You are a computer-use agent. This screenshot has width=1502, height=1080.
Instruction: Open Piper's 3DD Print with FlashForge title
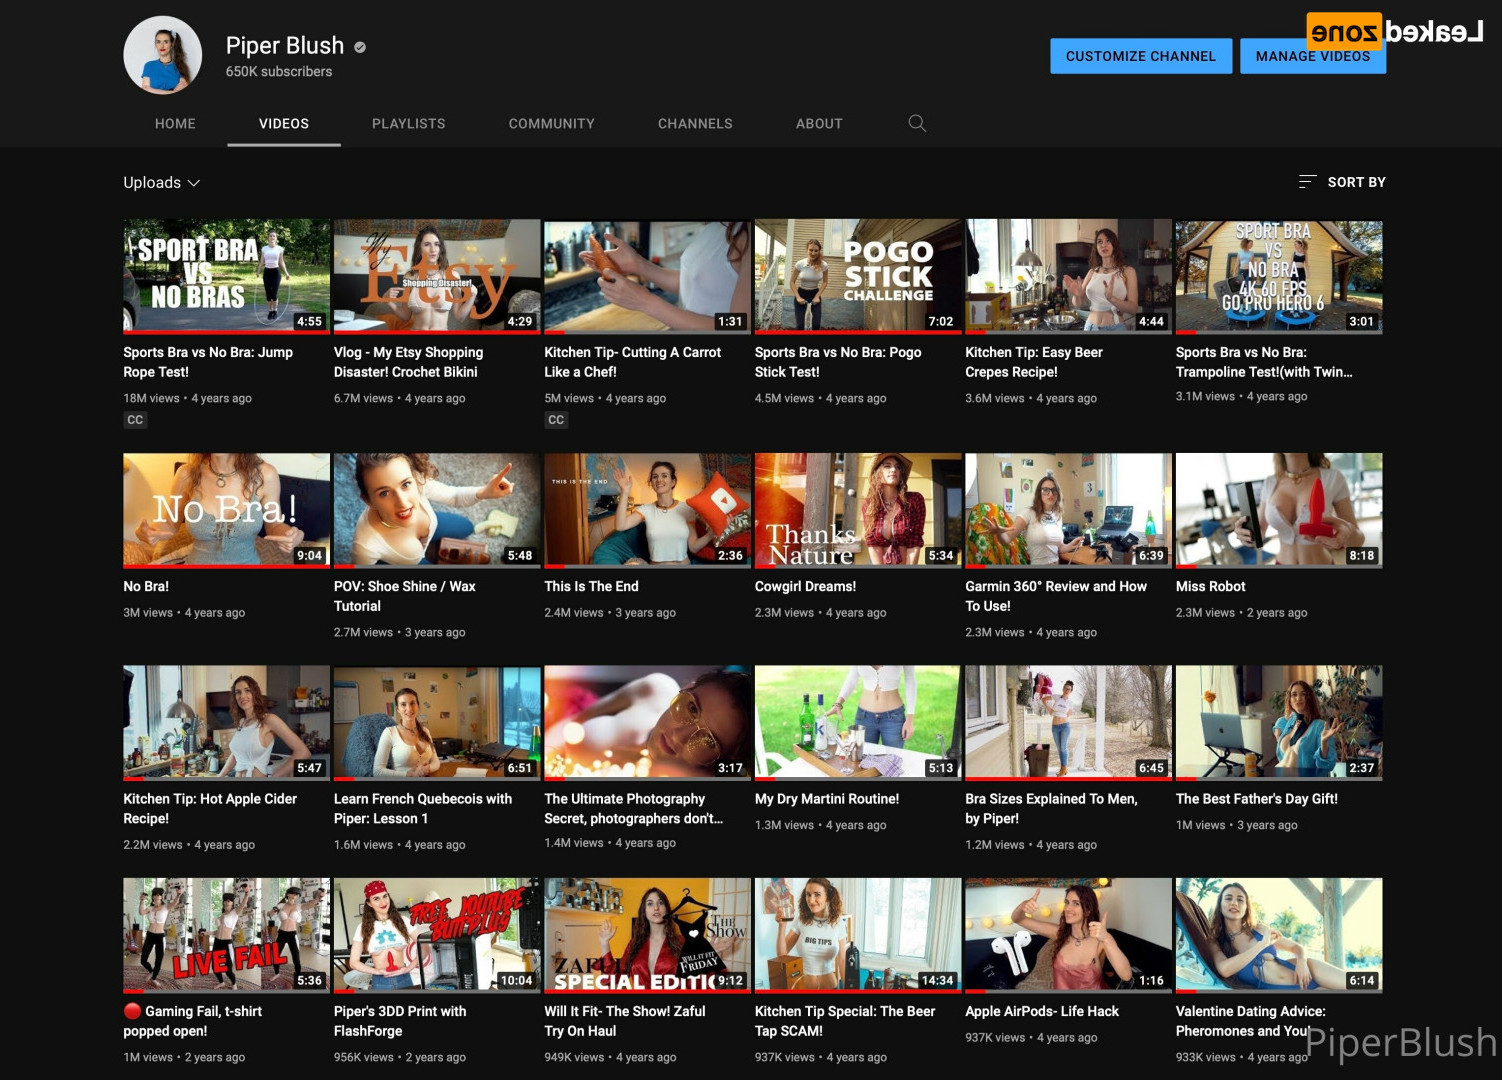click(400, 1021)
